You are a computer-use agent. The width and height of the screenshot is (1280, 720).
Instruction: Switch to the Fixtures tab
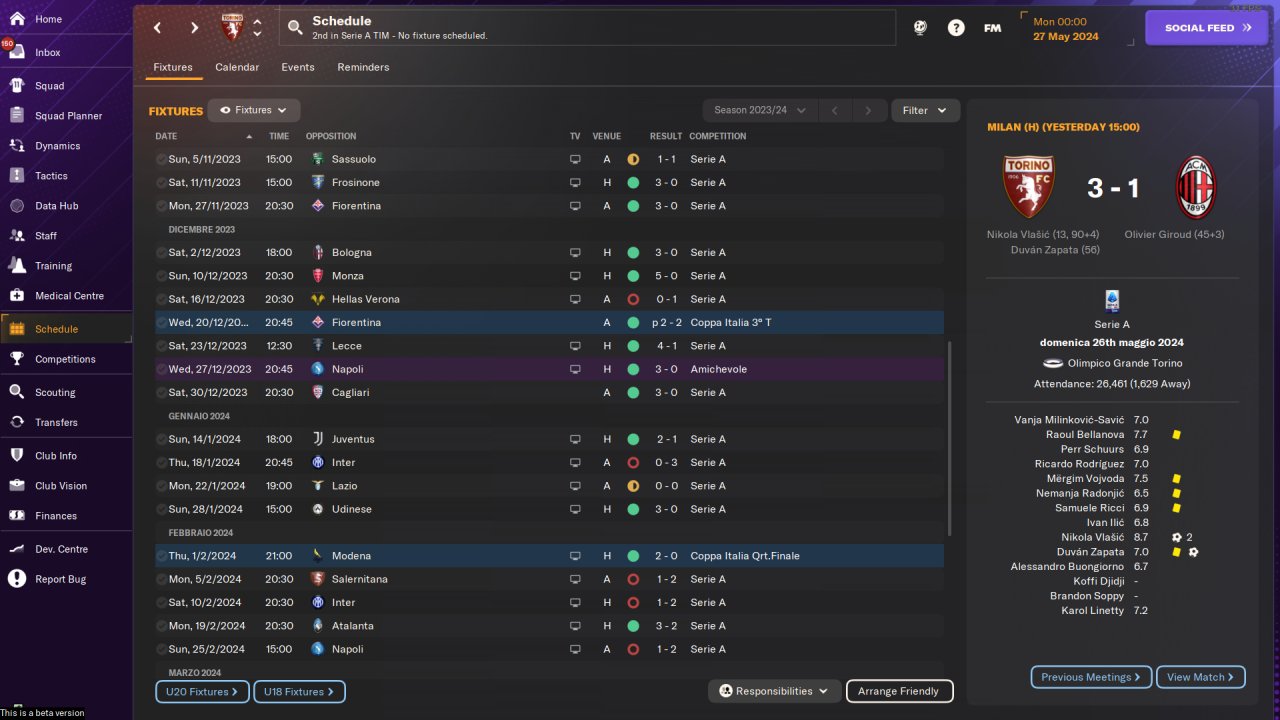coord(173,67)
